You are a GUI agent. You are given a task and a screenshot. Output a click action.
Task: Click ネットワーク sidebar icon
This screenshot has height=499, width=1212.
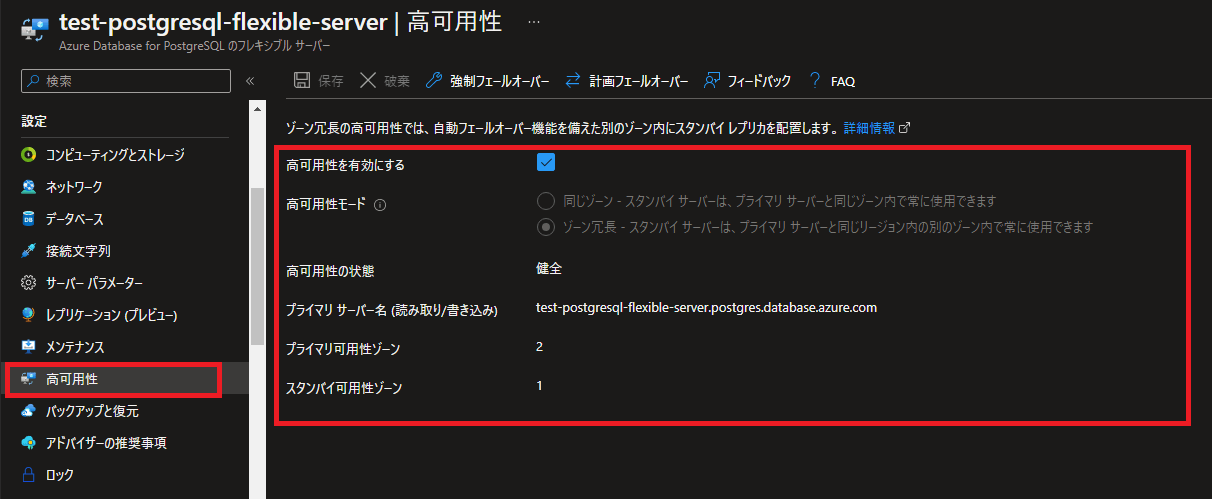[28, 187]
